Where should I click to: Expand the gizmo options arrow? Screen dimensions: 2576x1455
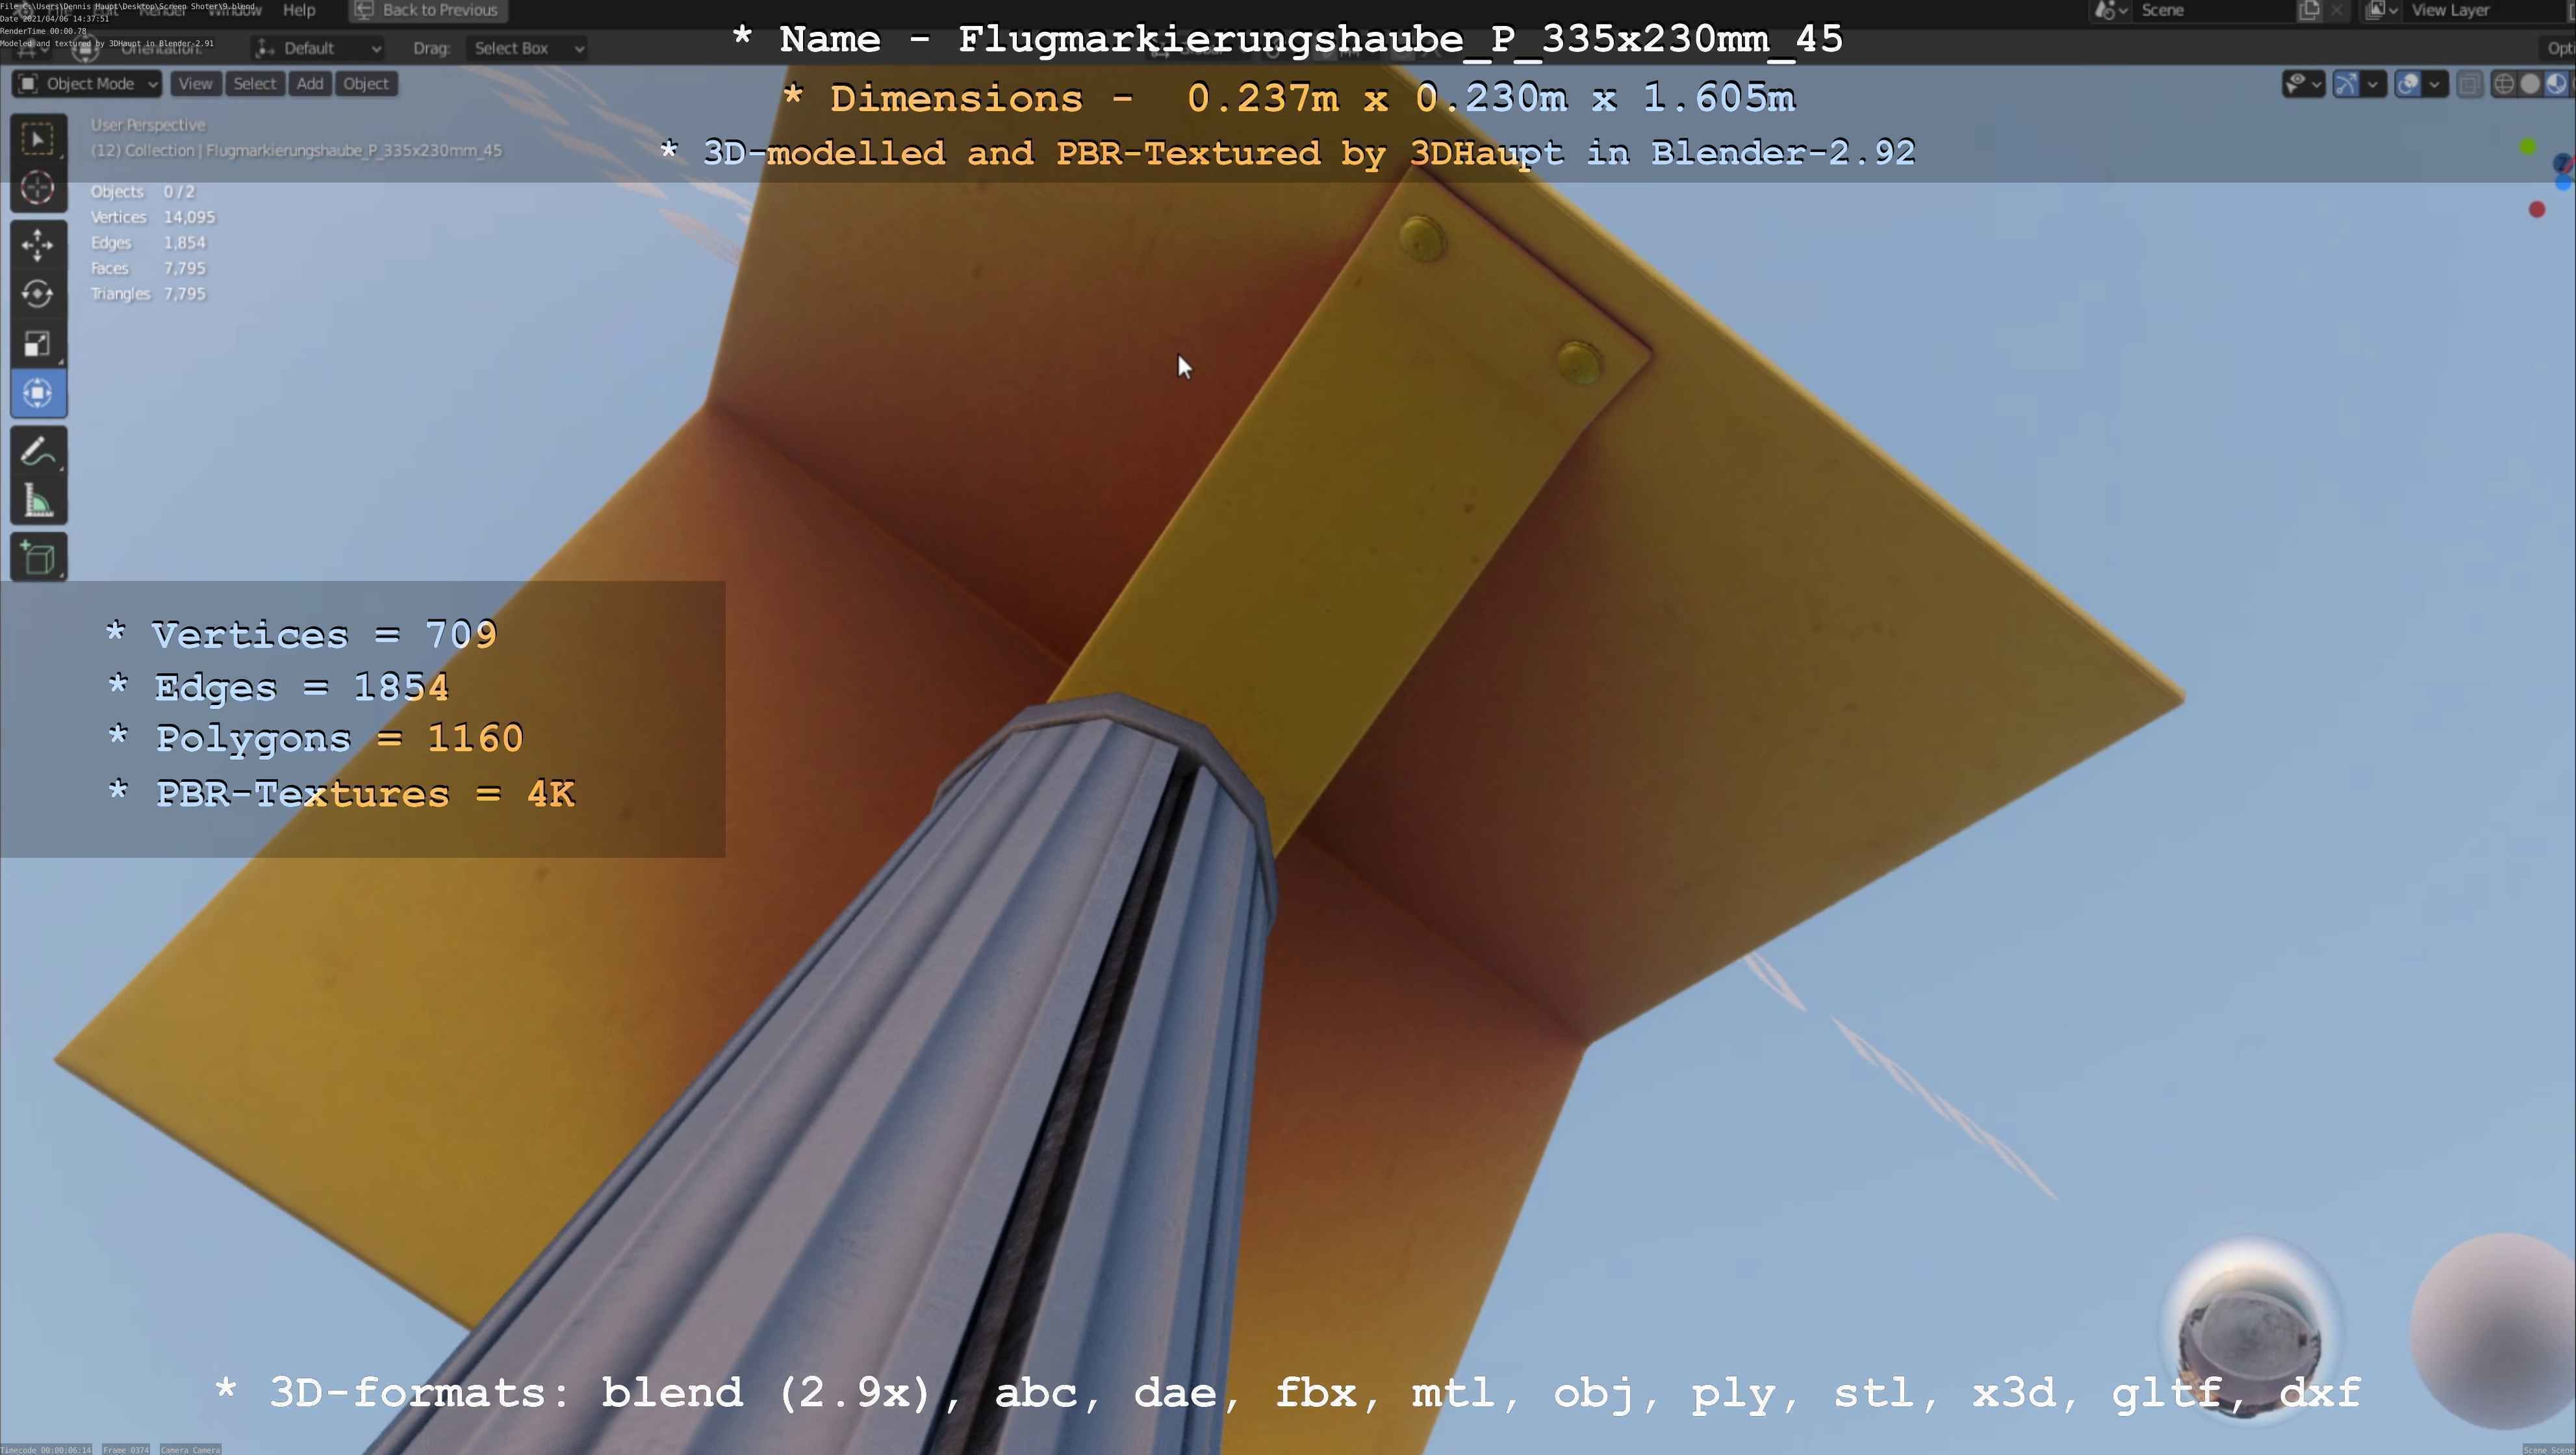(2373, 84)
